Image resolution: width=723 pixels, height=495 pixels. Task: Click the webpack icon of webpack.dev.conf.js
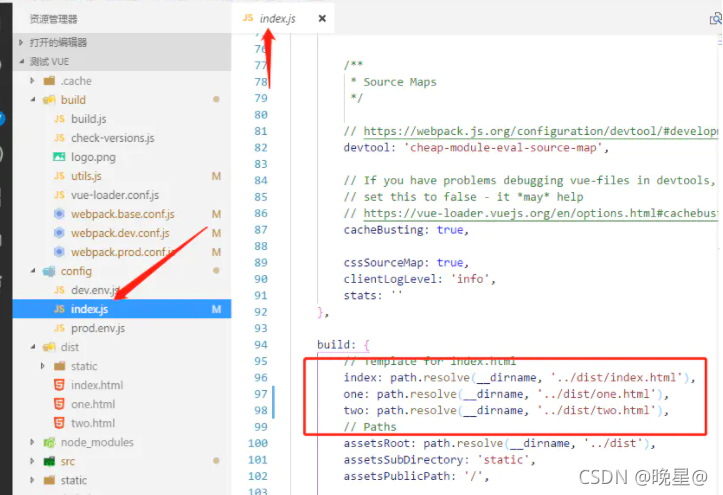[x=59, y=233]
